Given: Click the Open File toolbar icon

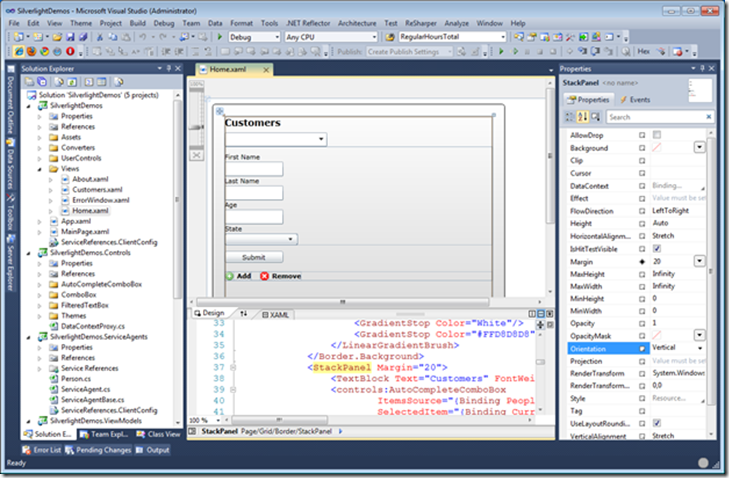Looking at the screenshot, I should (x=57, y=37).
